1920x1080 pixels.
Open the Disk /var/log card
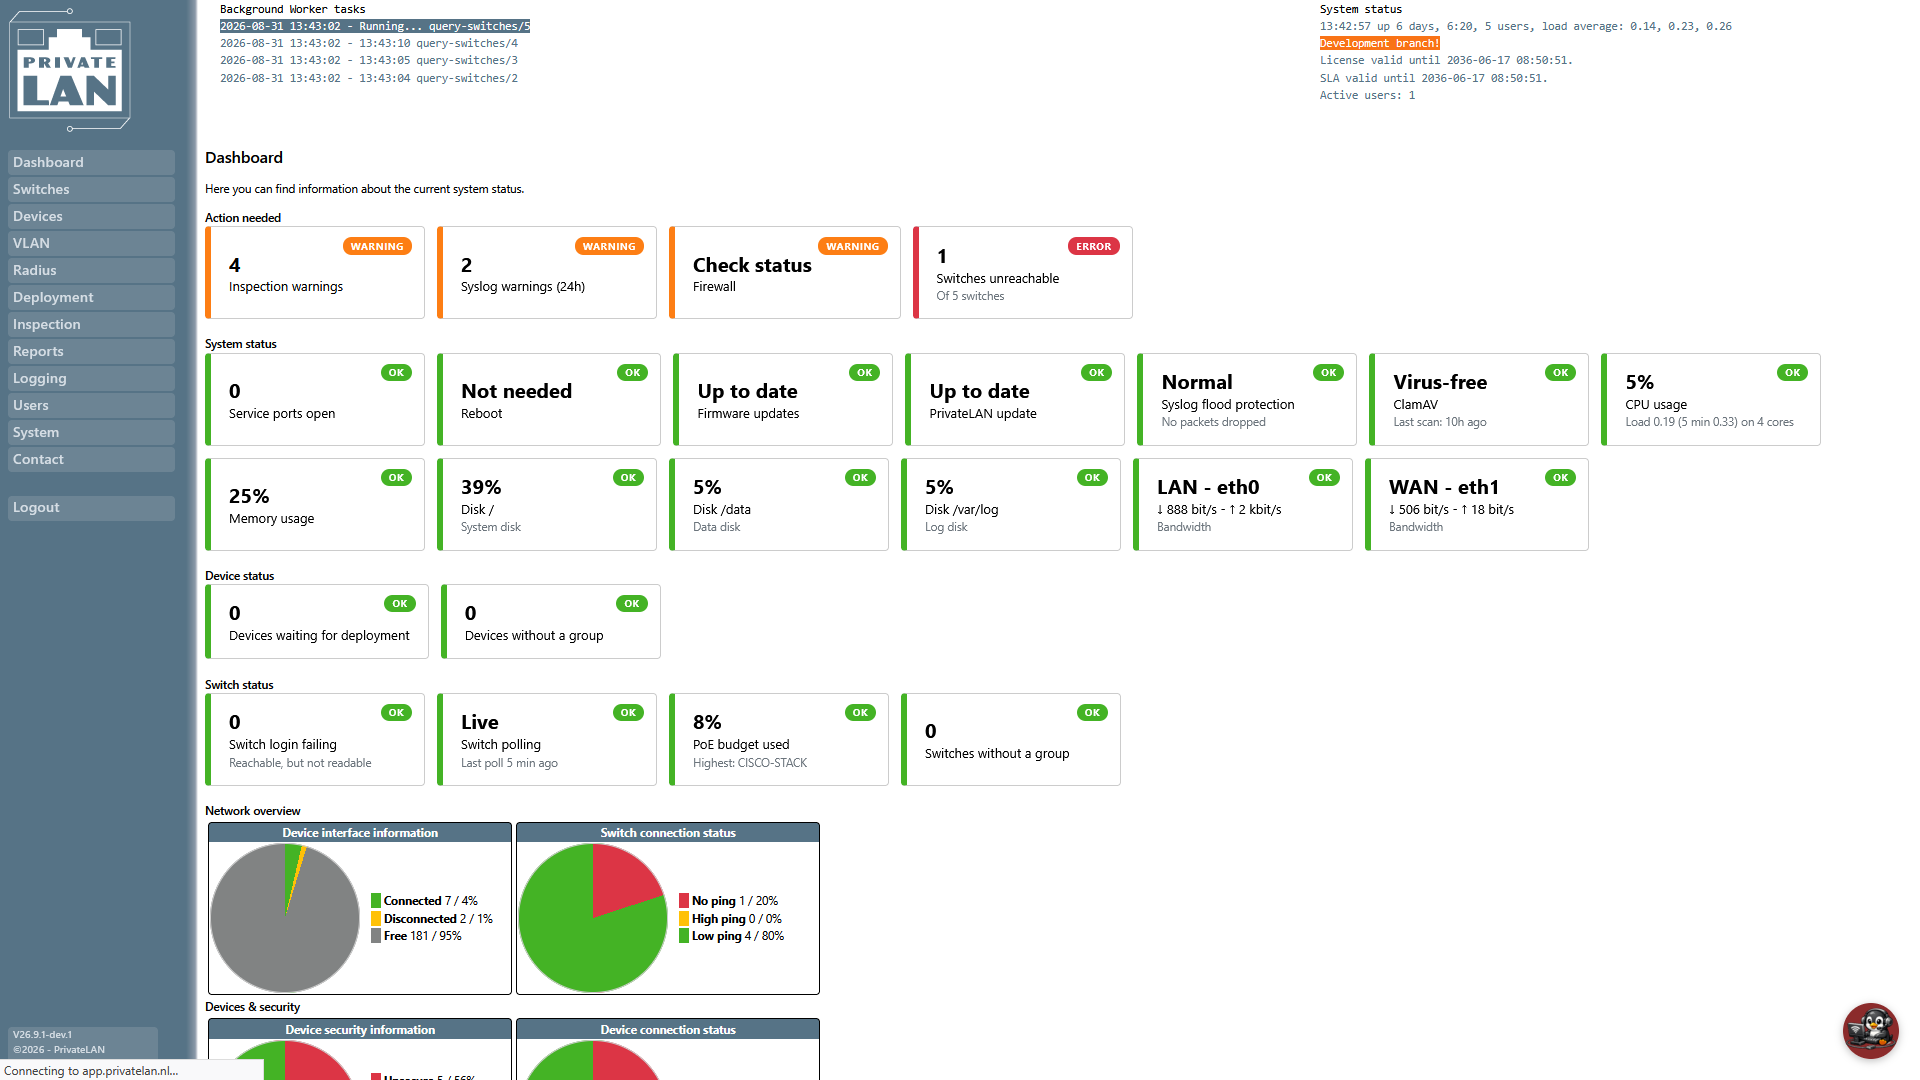coord(1011,504)
